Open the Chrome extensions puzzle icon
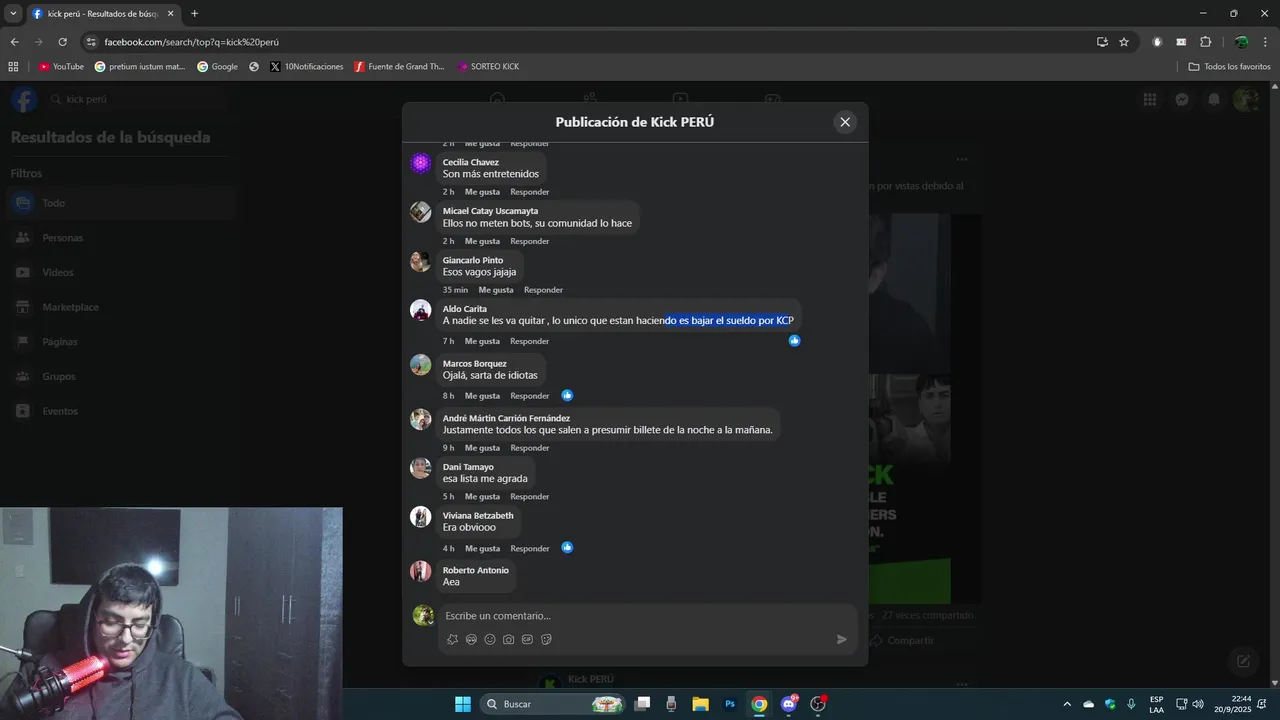This screenshot has height=720, width=1280. tap(1205, 42)
